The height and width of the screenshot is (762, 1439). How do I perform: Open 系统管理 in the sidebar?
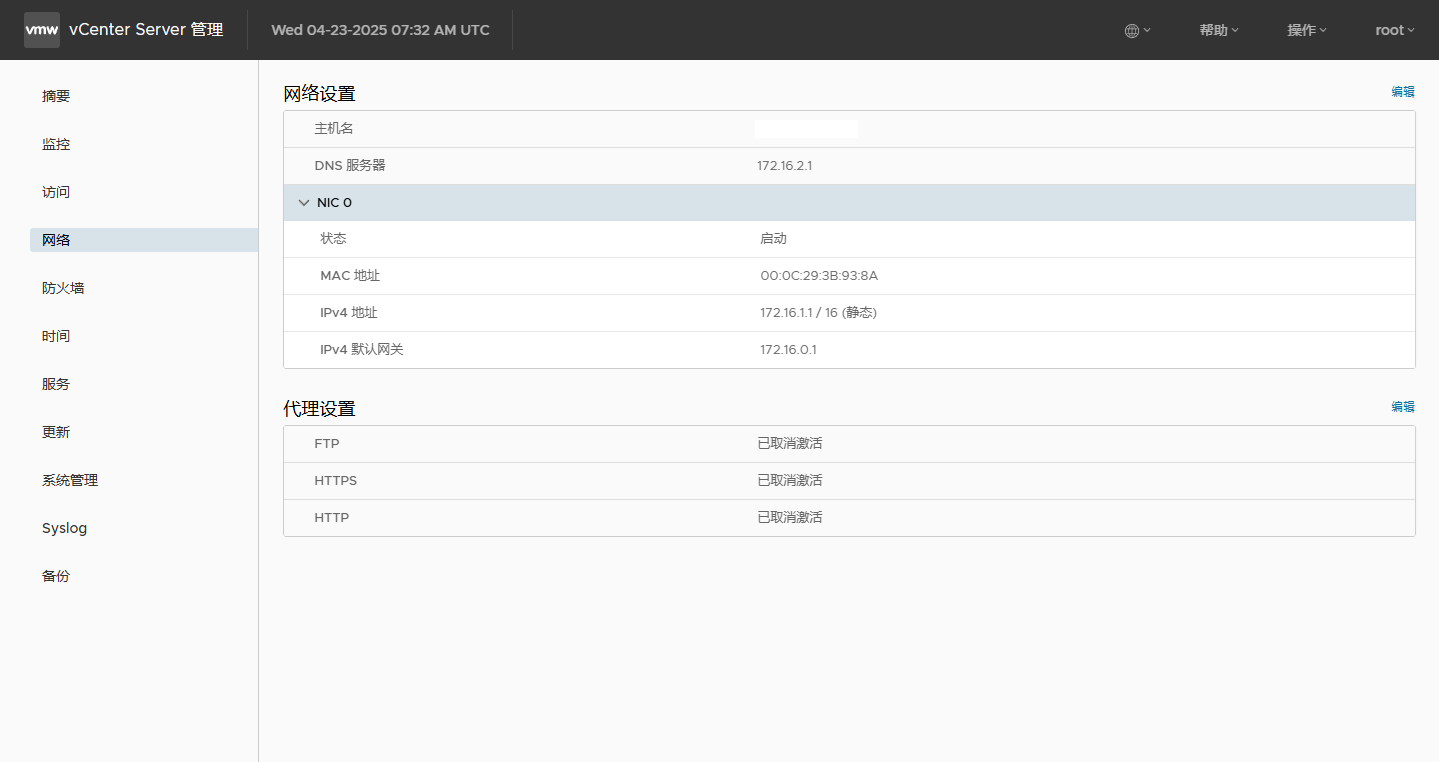pos(70,480)
